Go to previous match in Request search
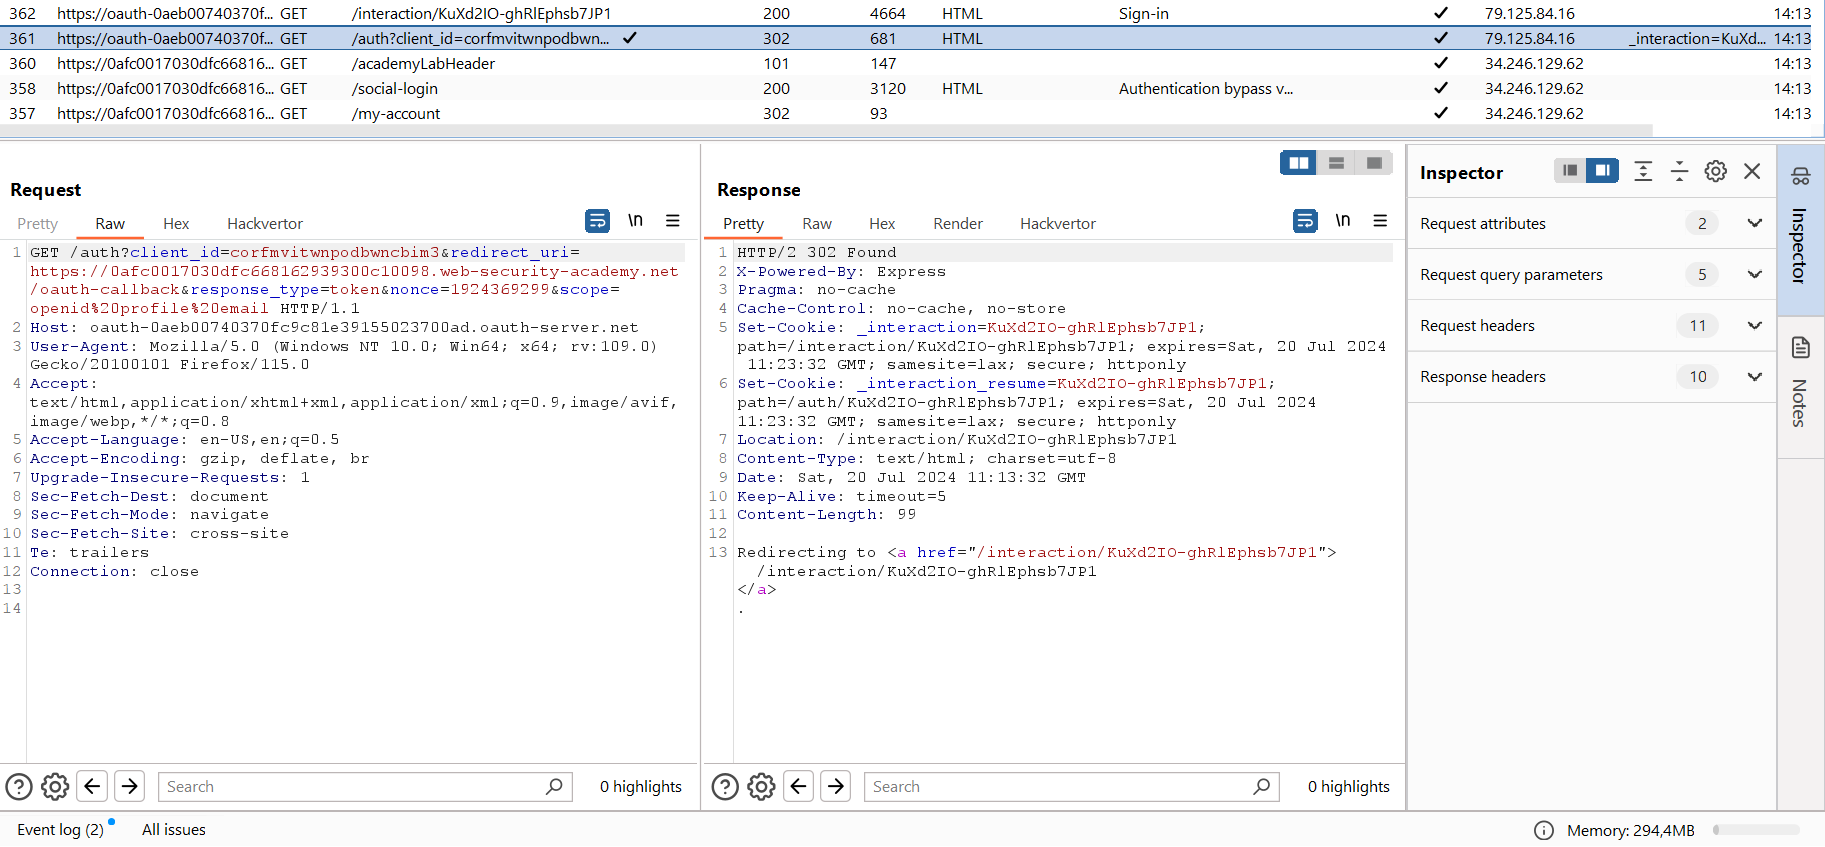1825x847 pixels. tap(92, 787)
